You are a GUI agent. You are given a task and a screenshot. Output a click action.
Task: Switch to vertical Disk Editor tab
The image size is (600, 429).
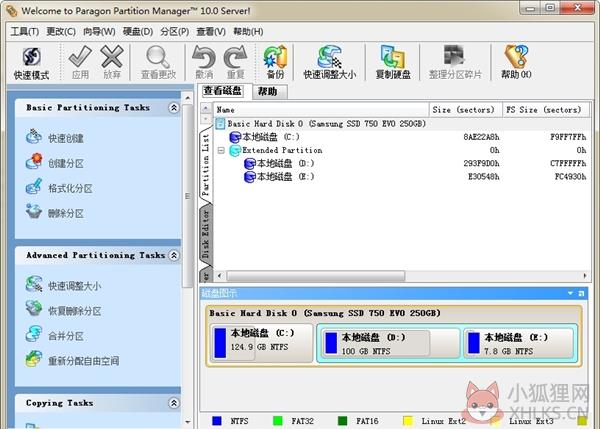(206, 233)
